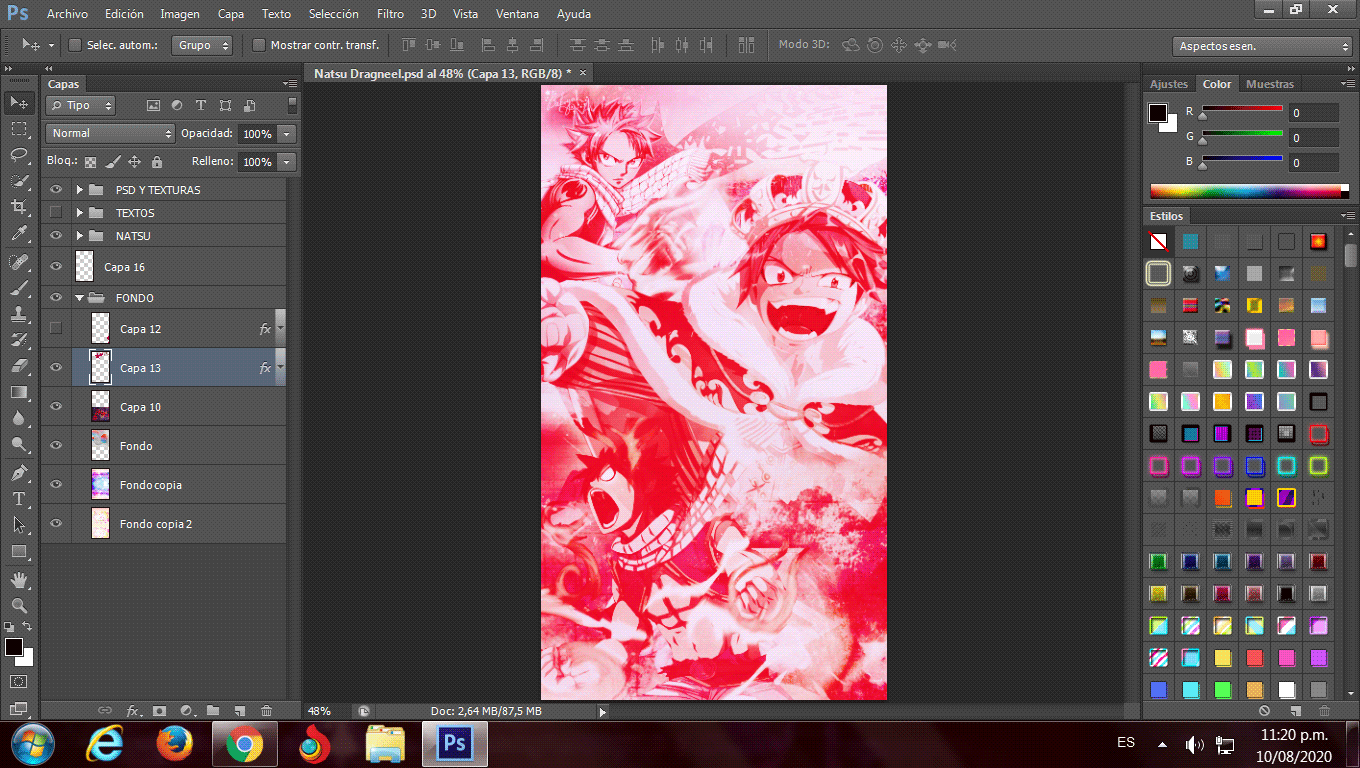1360x768 pixels.
Task: Expand the PSD Y TEXTURAS group
Action: 79,190
